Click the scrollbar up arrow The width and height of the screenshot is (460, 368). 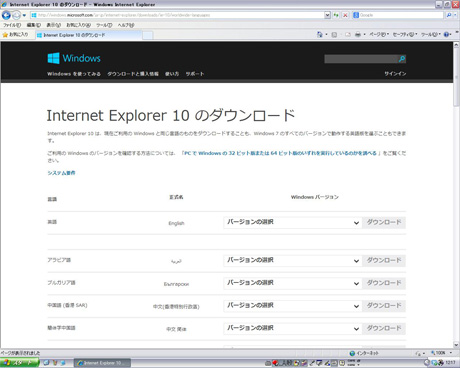[456, 45]
